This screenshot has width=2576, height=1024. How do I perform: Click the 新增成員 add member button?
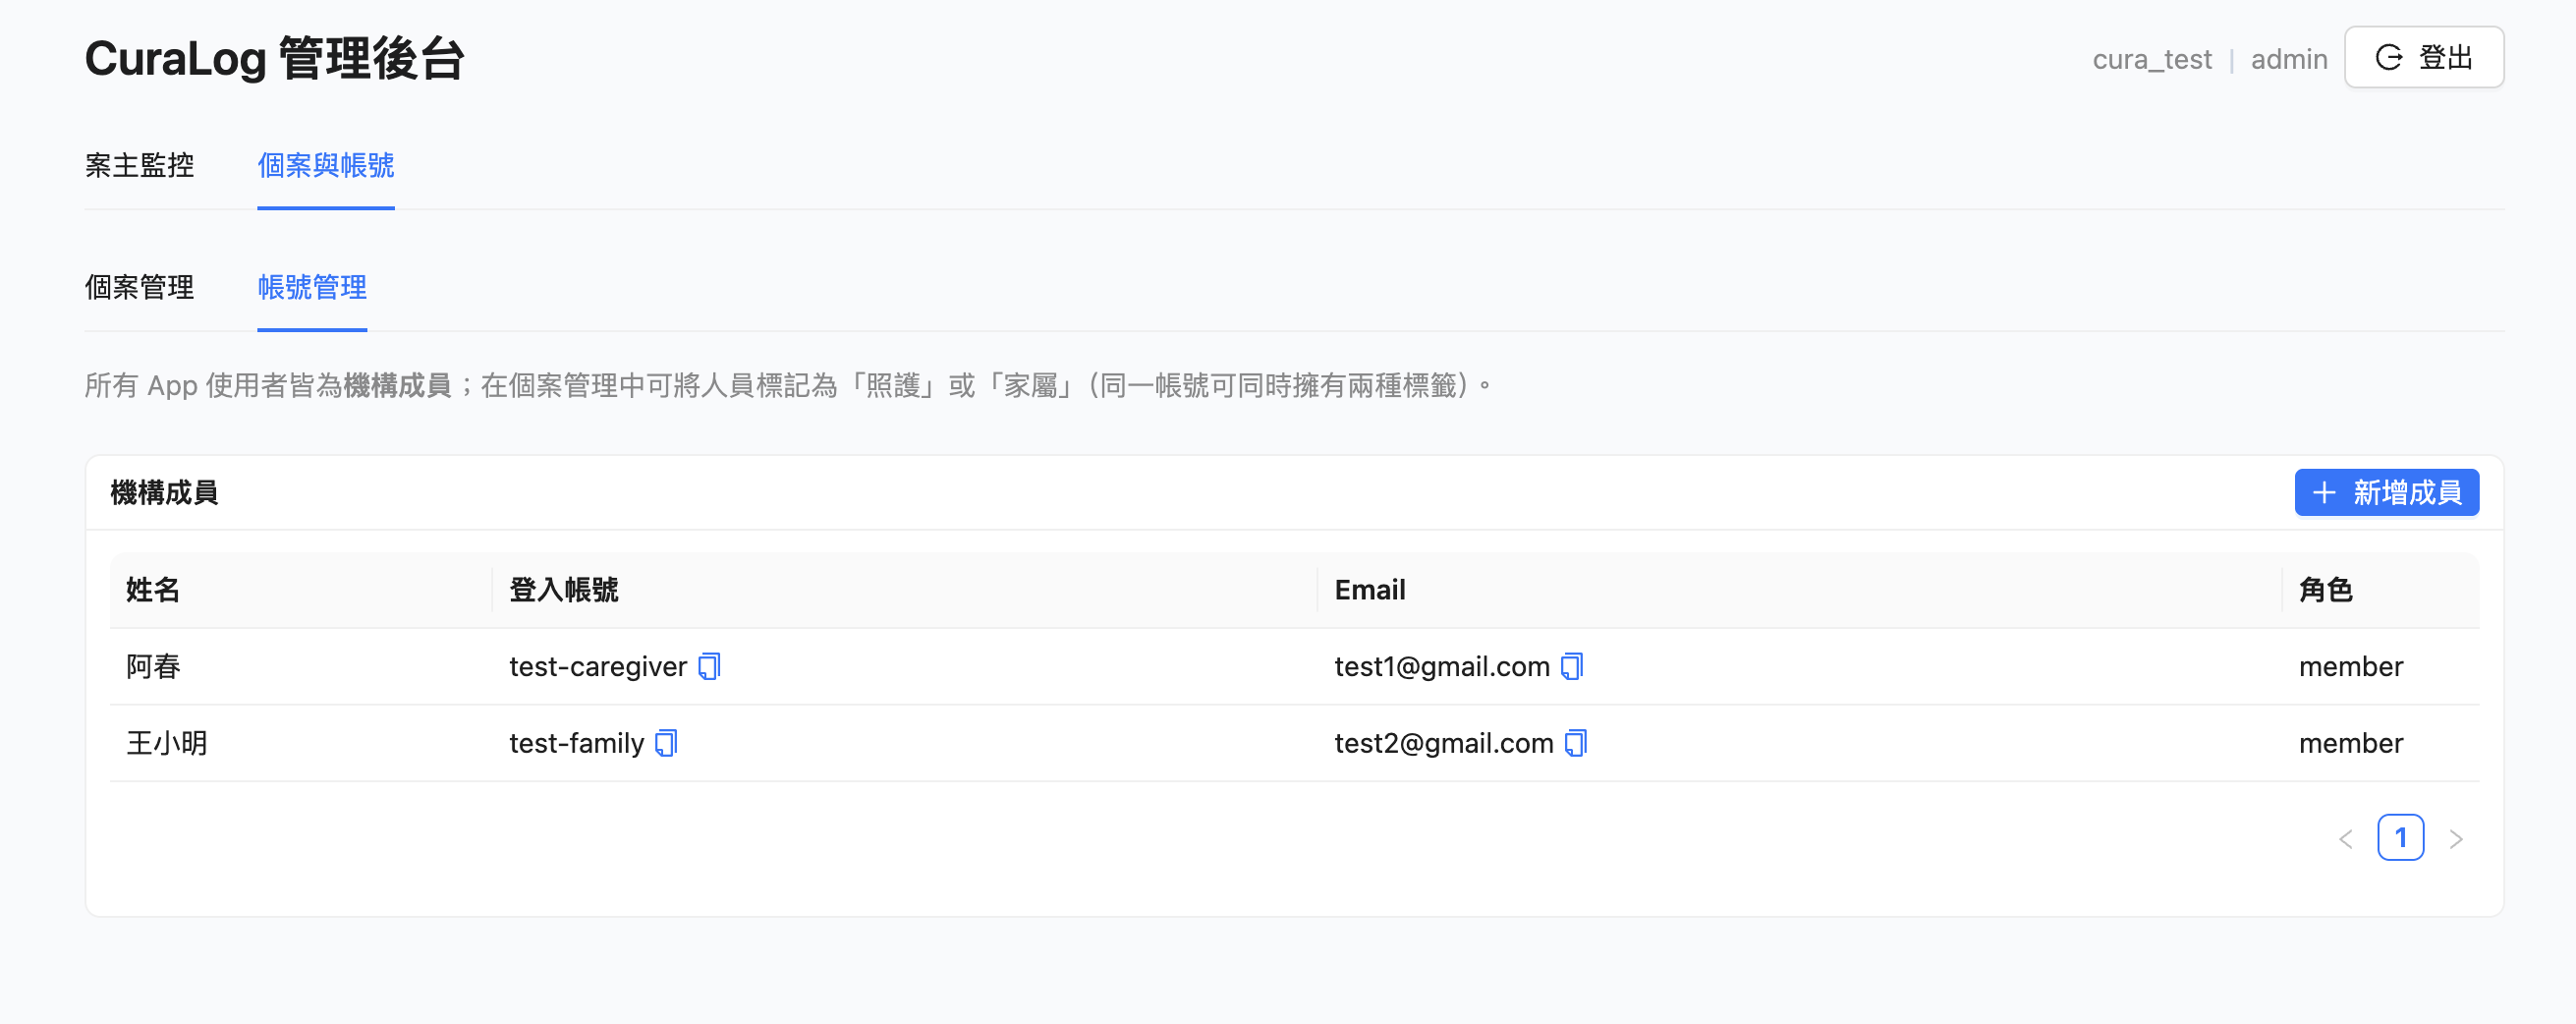tap(2386, 492)
